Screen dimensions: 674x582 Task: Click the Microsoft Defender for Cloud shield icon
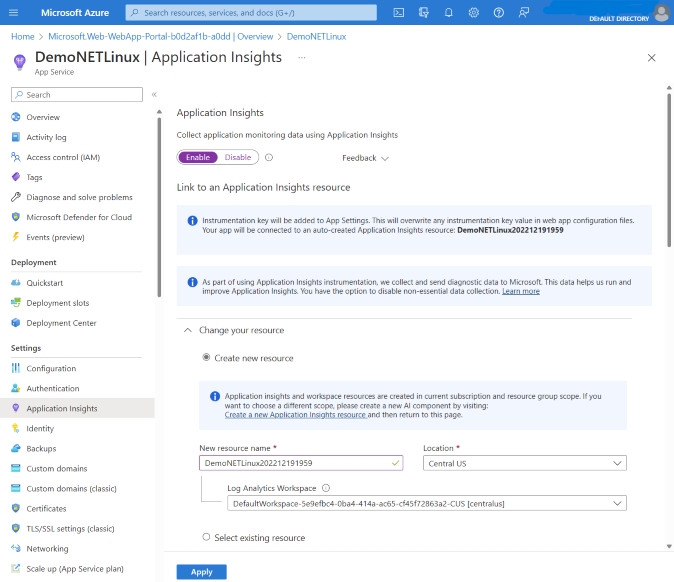(16, 217)
